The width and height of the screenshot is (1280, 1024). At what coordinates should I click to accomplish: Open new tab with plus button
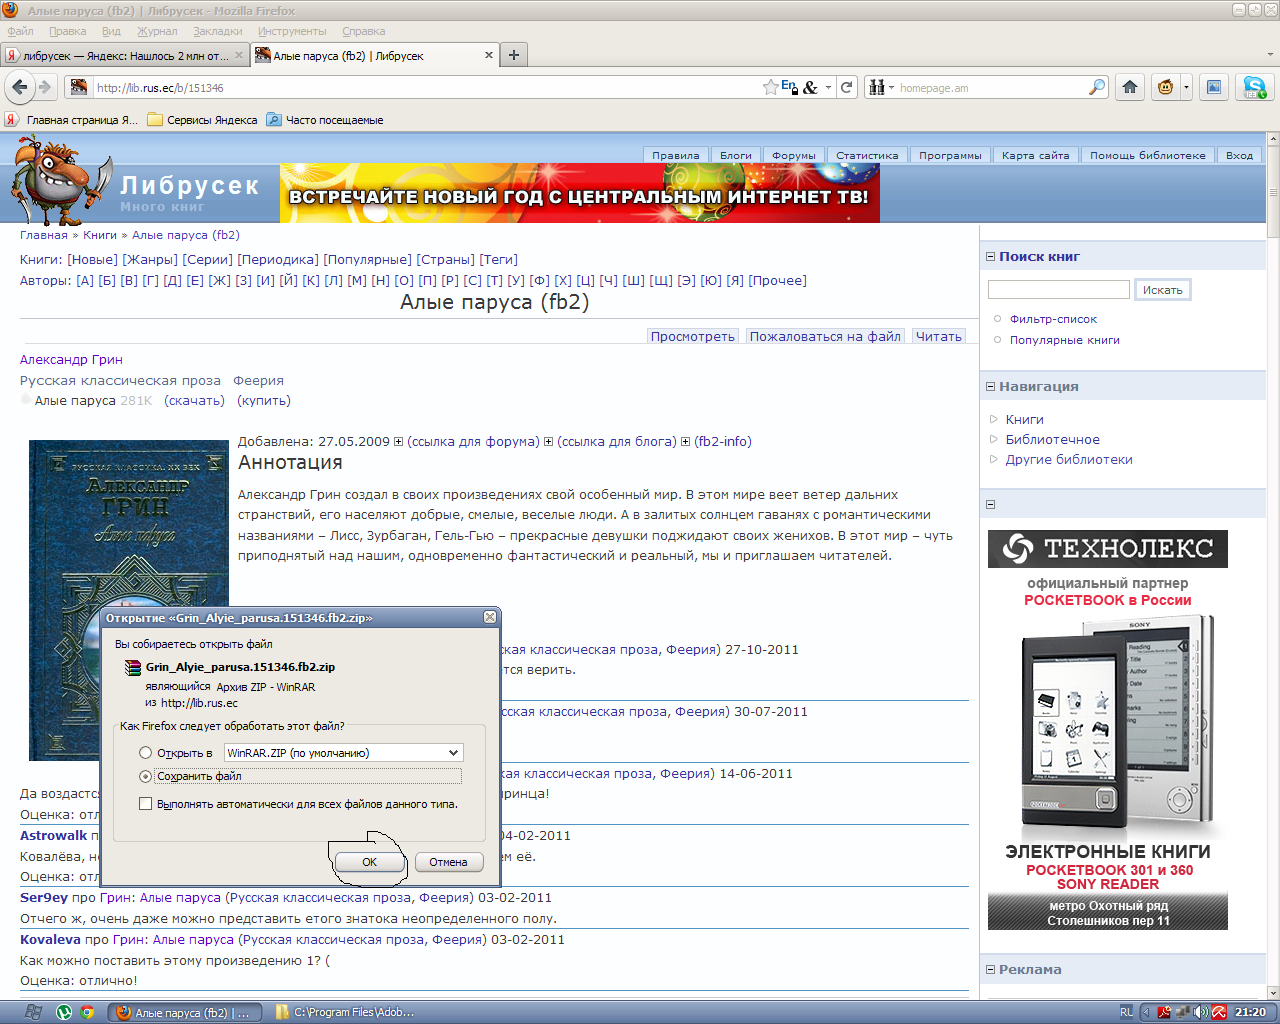pos(513,55)
